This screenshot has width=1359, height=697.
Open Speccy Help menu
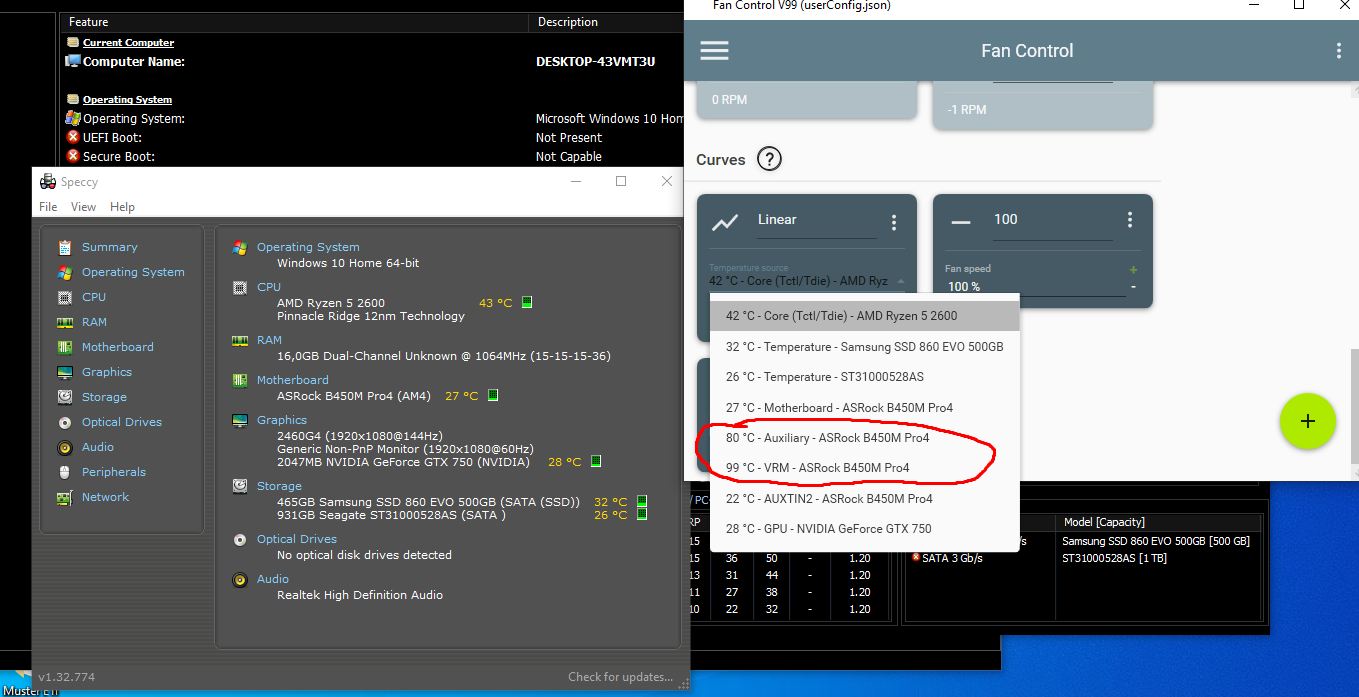(x=122, y=207)
